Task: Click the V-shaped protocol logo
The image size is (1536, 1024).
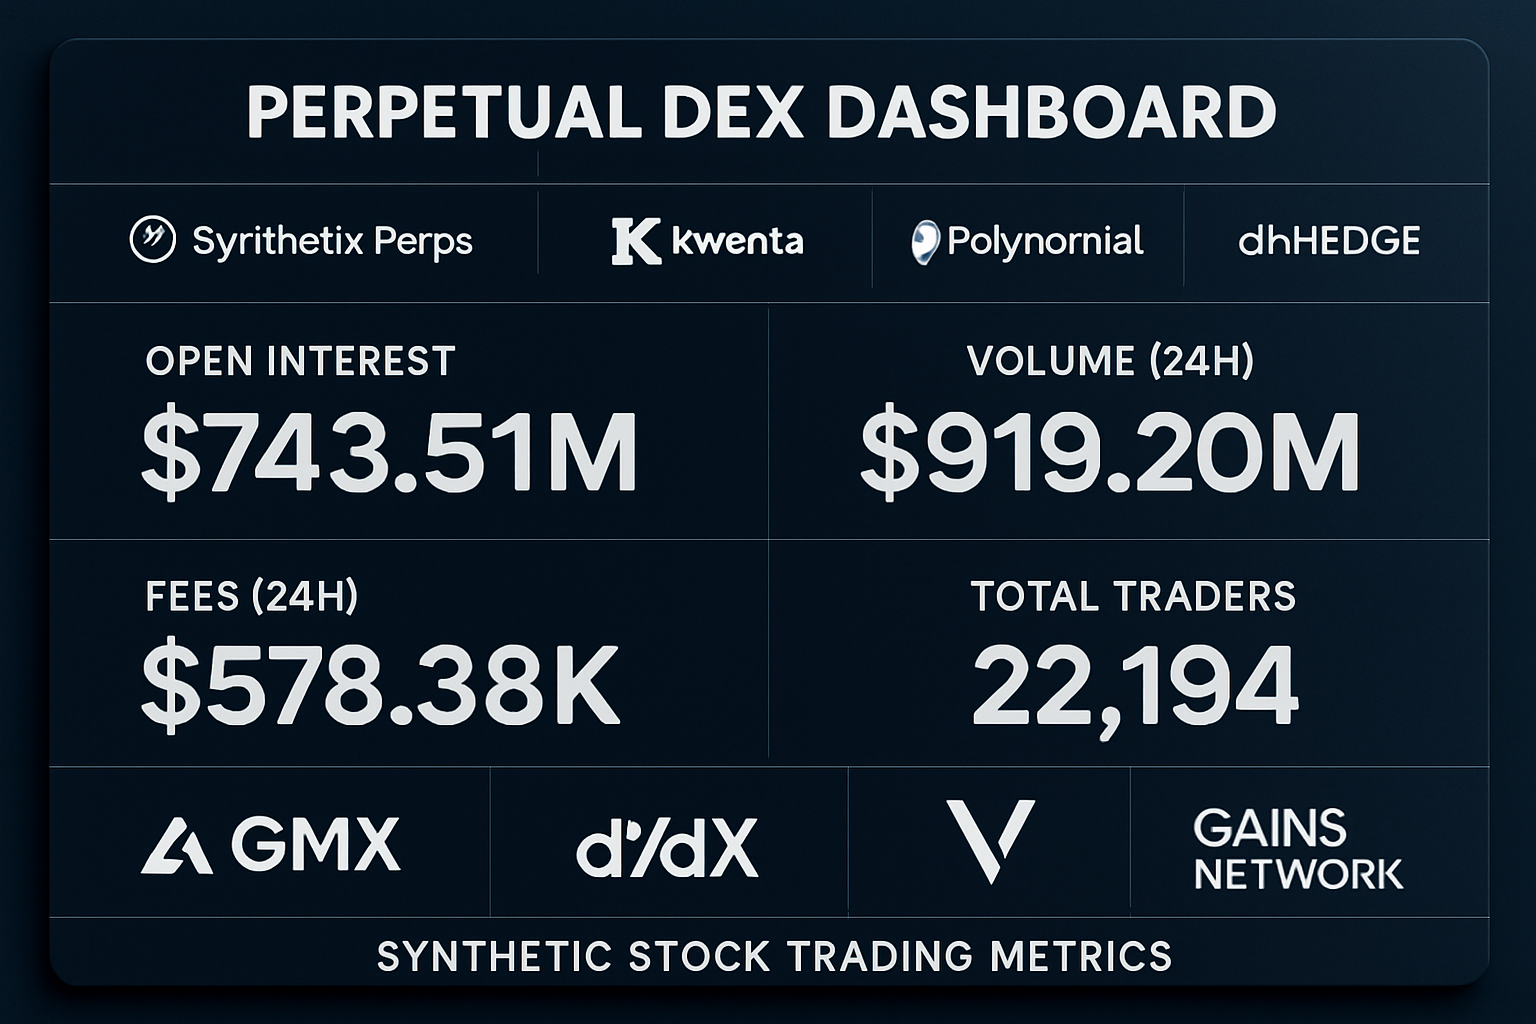Action: pyautogui.click(x=990, y=841)
